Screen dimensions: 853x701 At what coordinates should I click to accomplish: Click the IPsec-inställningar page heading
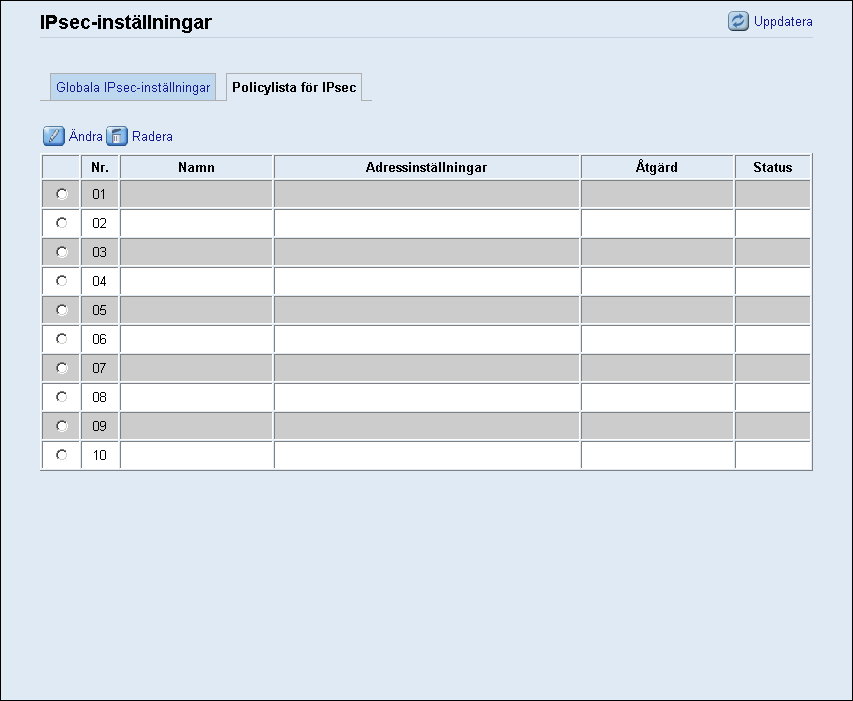pos(126,22)
